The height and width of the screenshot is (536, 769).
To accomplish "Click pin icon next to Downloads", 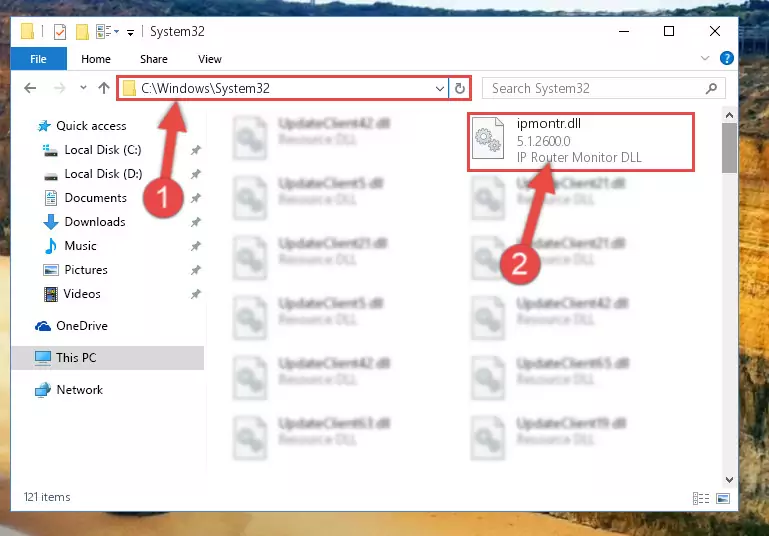I will click(x=196, y=222).
